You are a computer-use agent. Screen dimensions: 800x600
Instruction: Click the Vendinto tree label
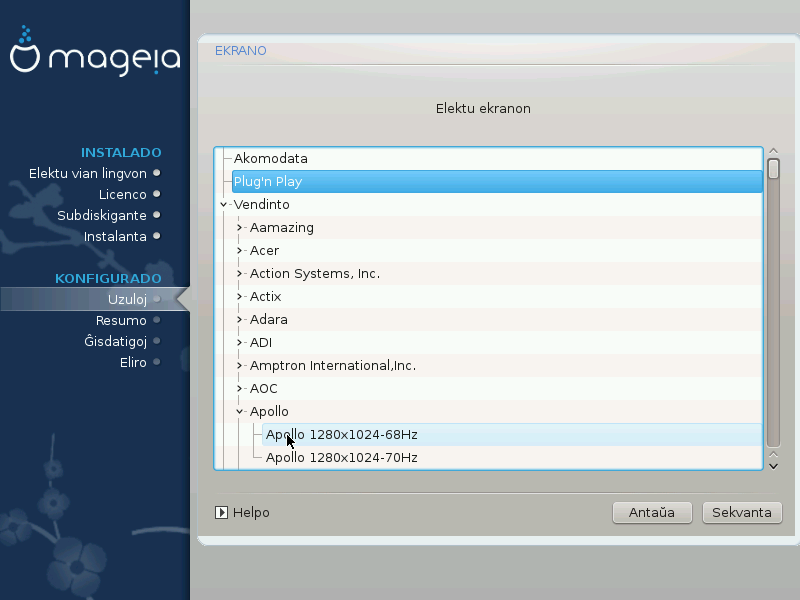tap(262, 205)
